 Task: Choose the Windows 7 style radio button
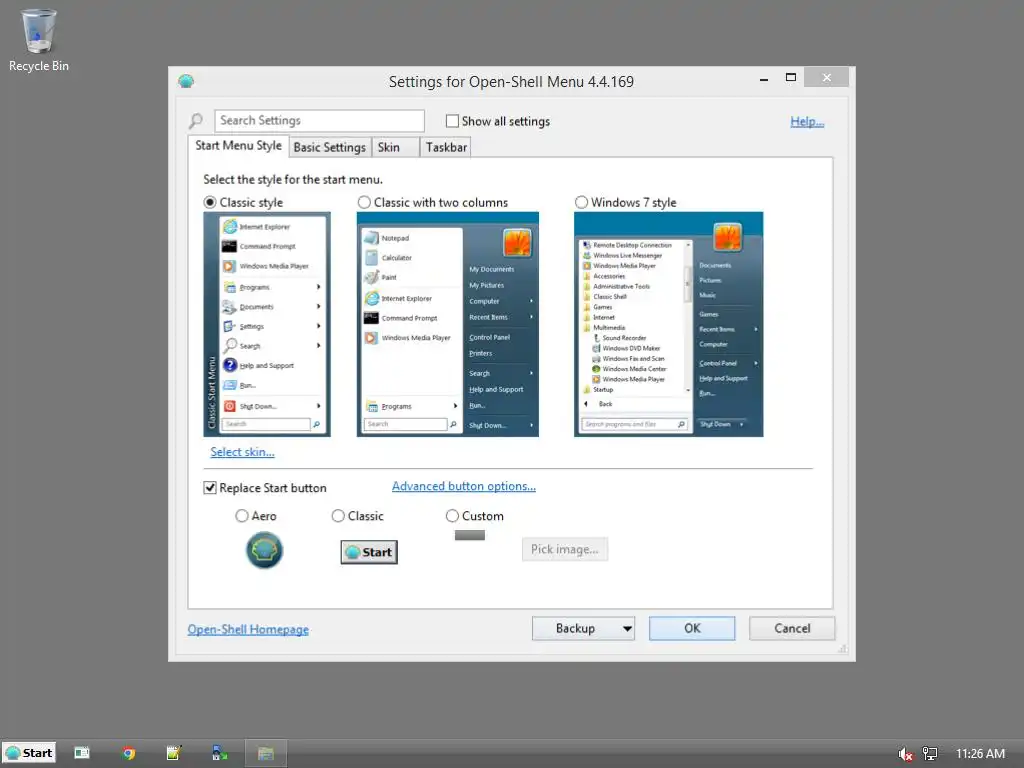(581, 202)
